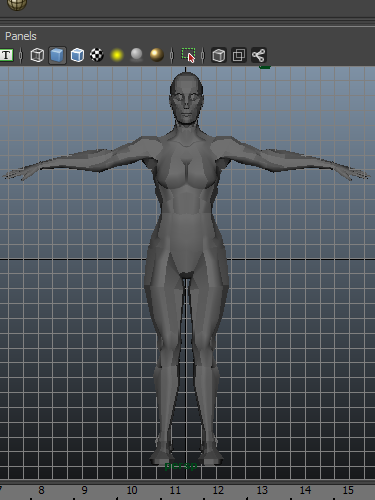Toggle Smooth Shade All blue cube
This screenshot has width=375, height=500.
point(57,55)
